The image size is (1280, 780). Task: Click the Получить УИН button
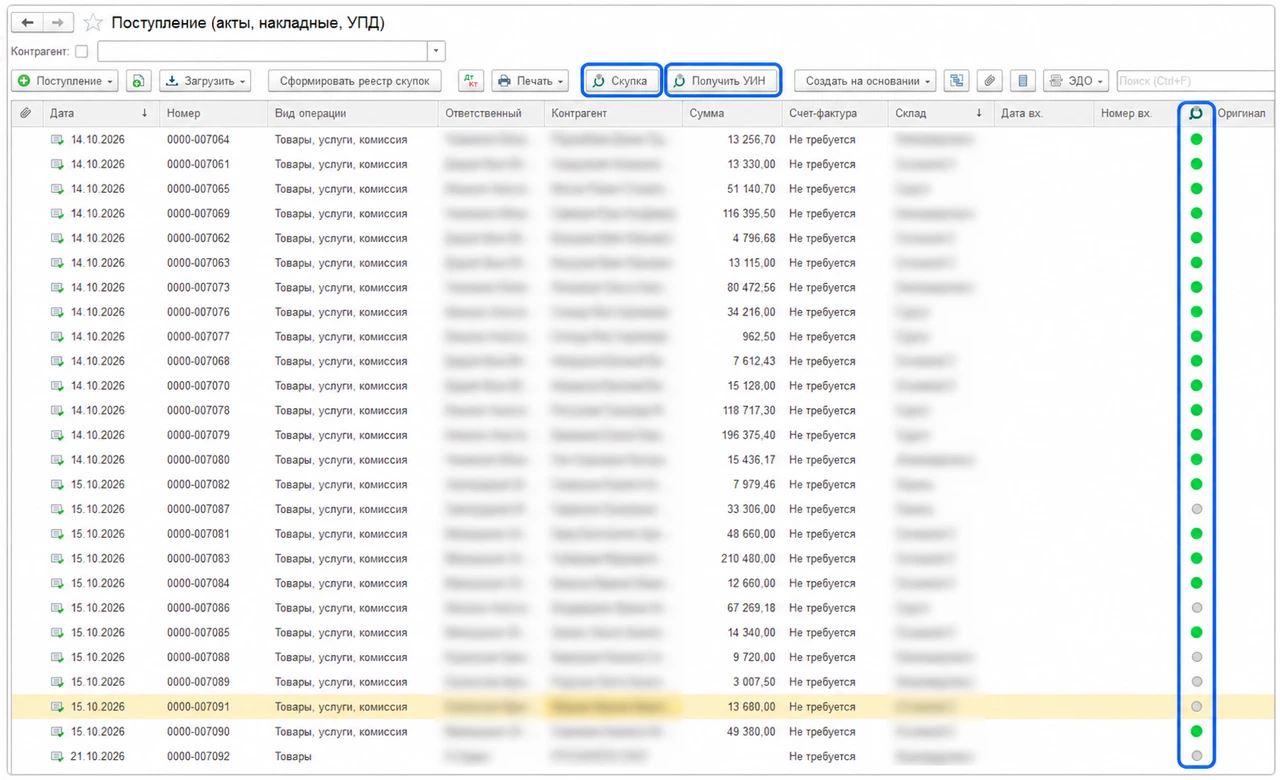723,81
